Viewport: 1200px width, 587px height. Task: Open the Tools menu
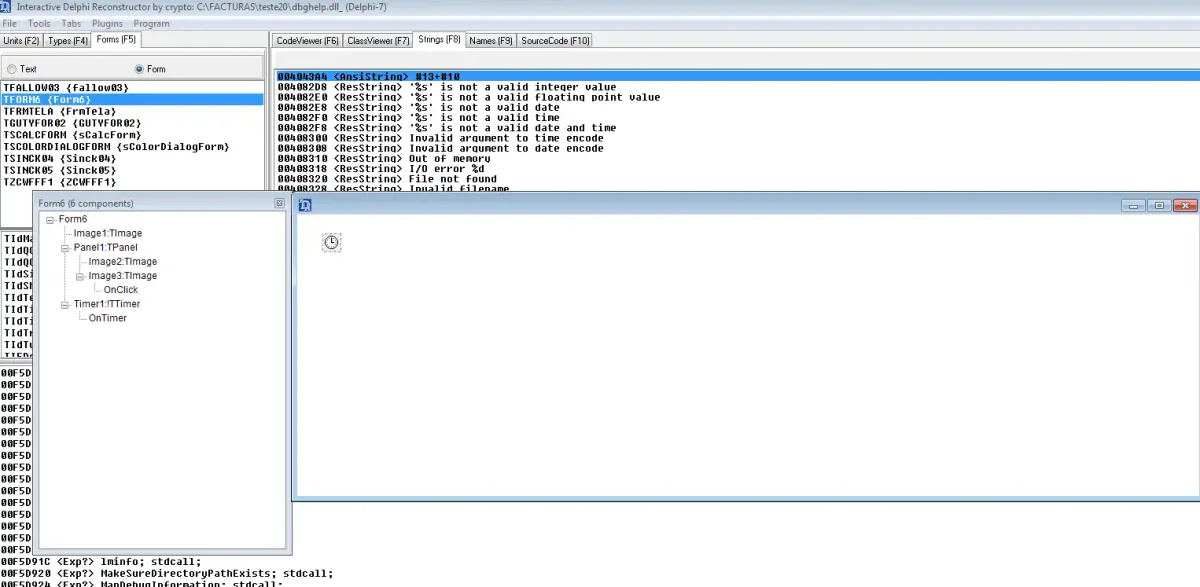coord(39,23)
